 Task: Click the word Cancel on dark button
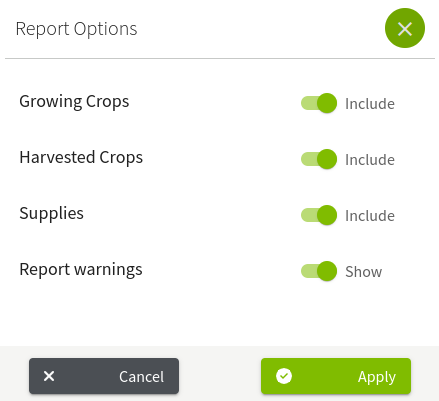pos(142,377)
